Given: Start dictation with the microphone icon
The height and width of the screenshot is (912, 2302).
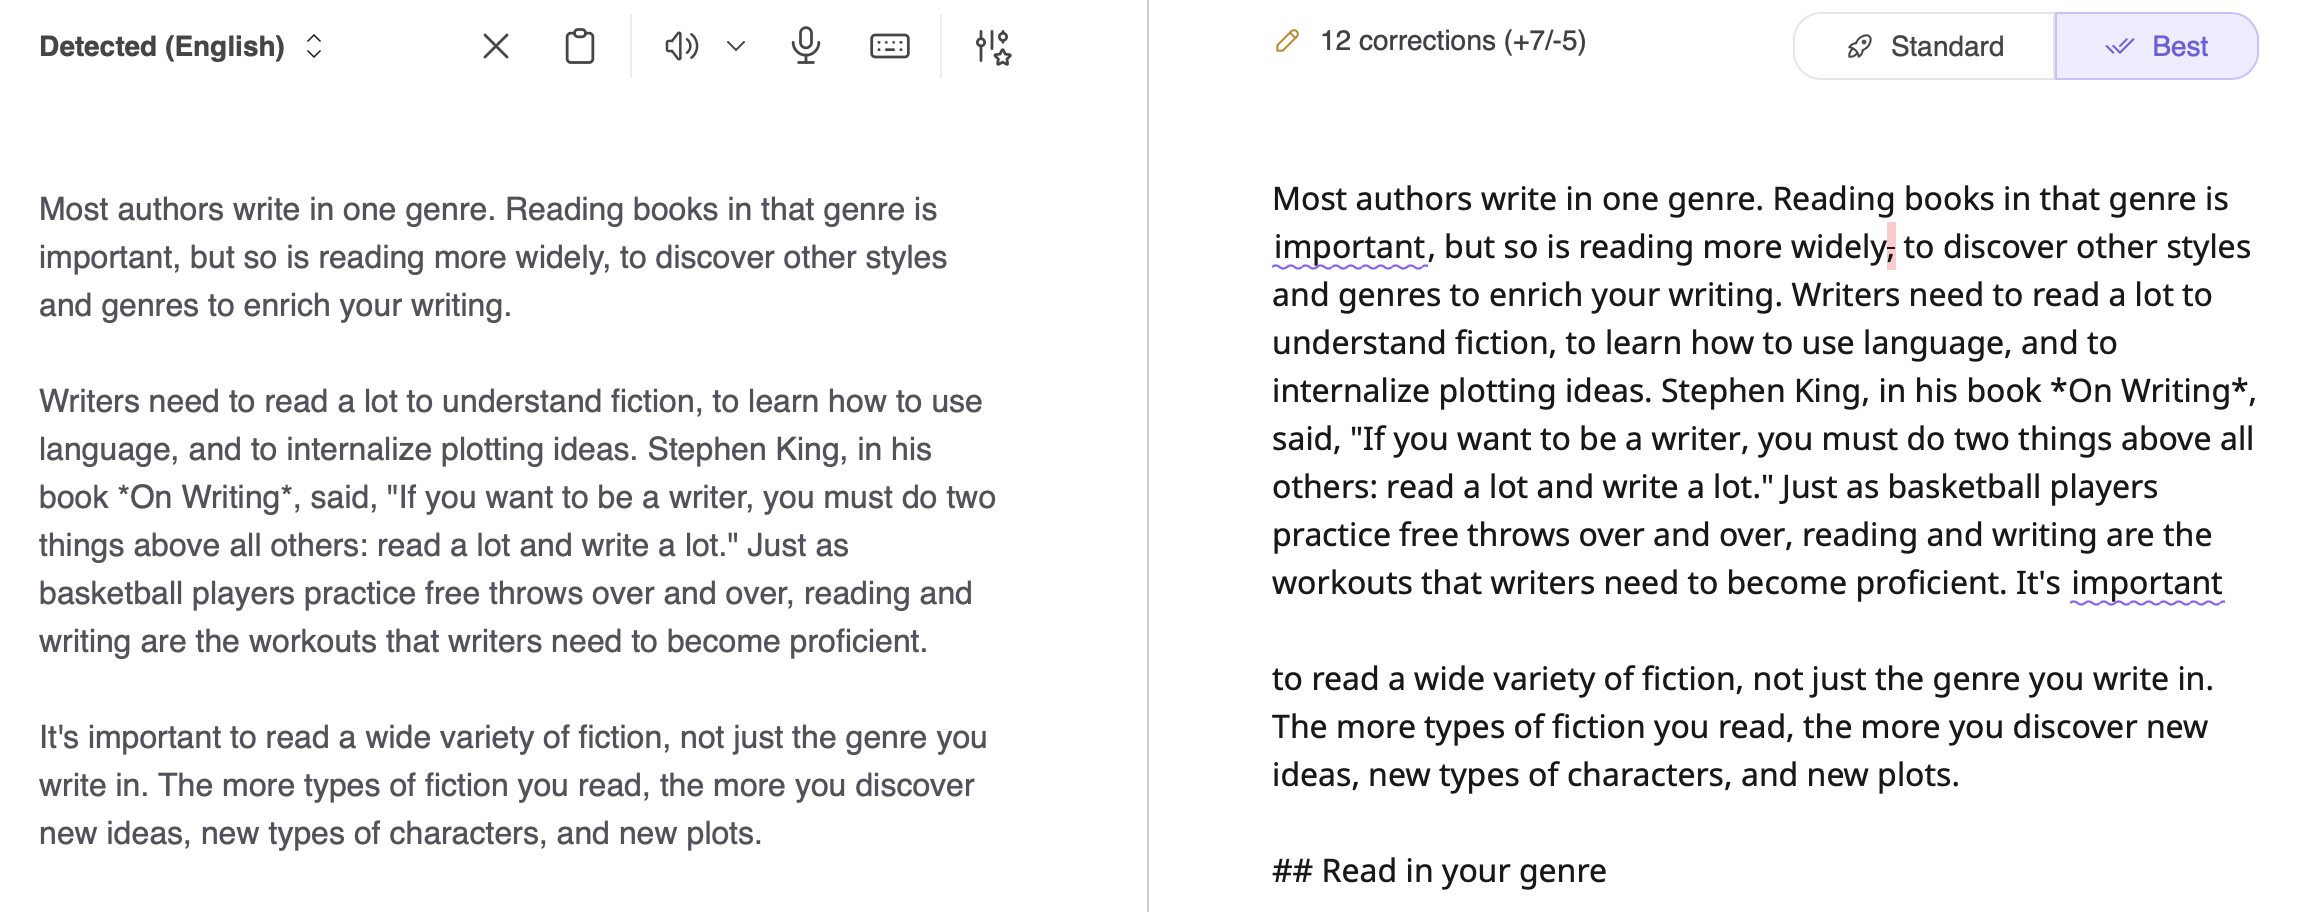Looking at the screenshot, I should (806, 46).
